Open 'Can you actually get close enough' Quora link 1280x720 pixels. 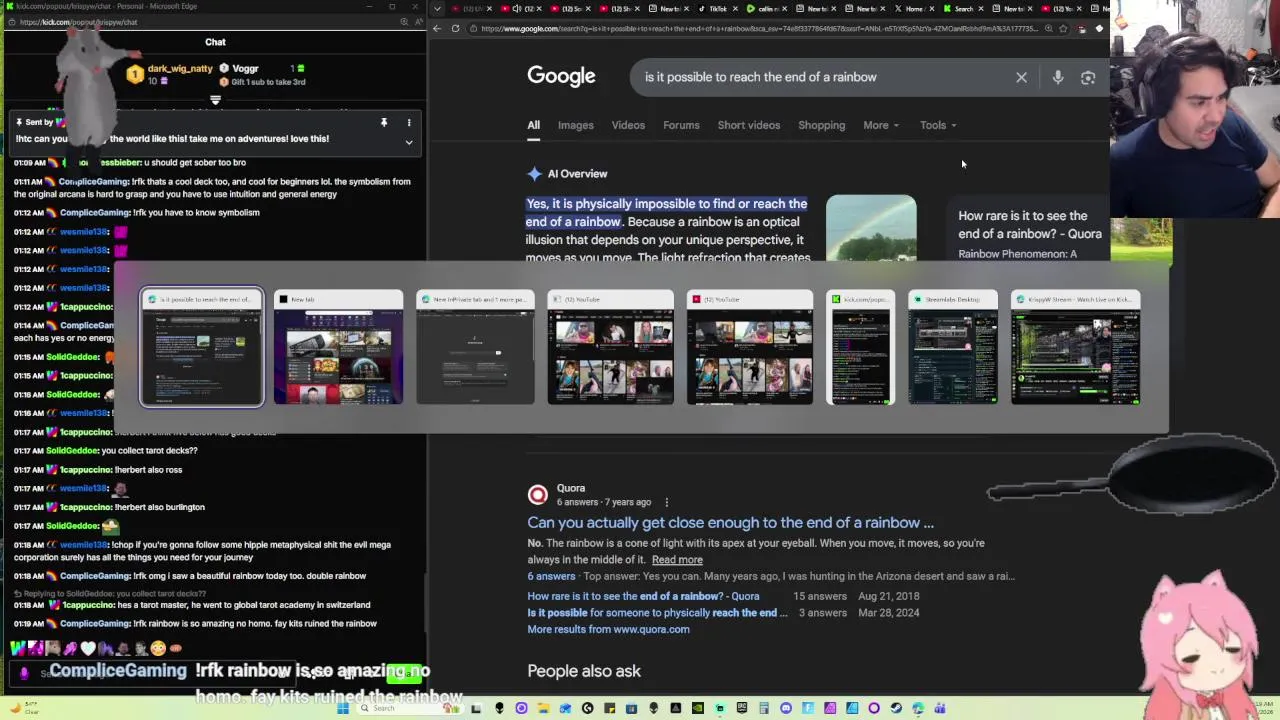pos(730,523)
